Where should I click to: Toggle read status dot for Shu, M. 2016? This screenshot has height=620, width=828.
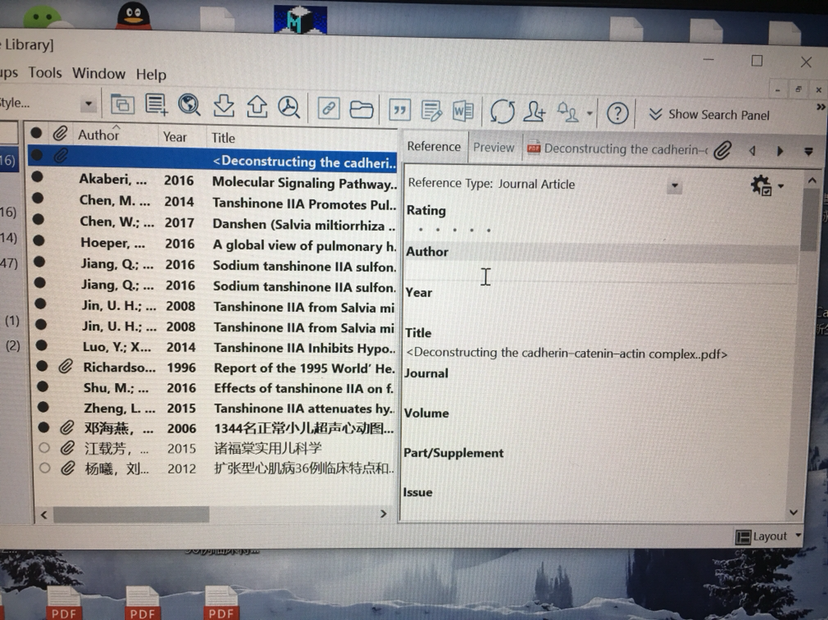(x=43, y=386)
